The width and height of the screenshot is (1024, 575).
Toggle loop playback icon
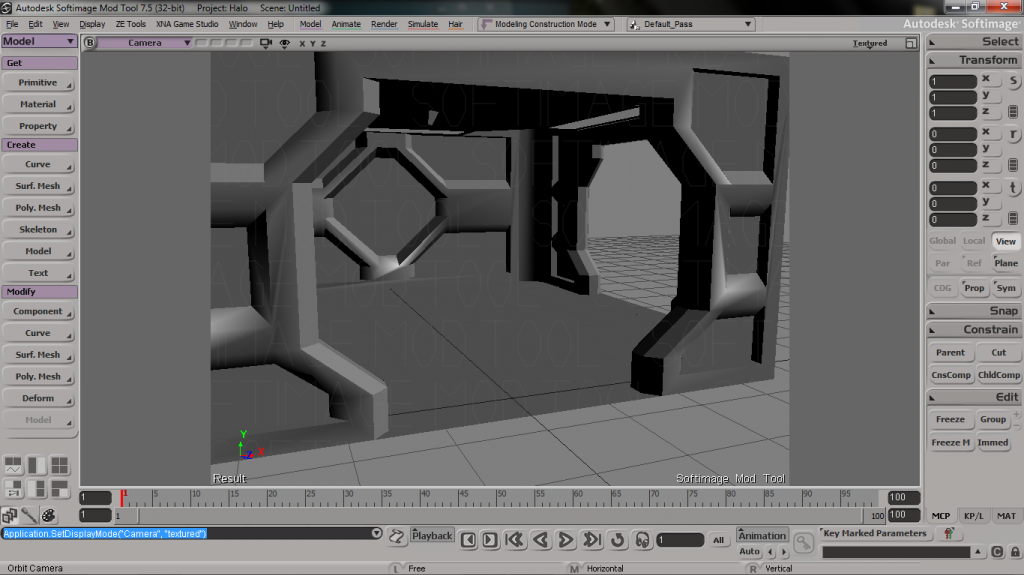coord(617,540)
